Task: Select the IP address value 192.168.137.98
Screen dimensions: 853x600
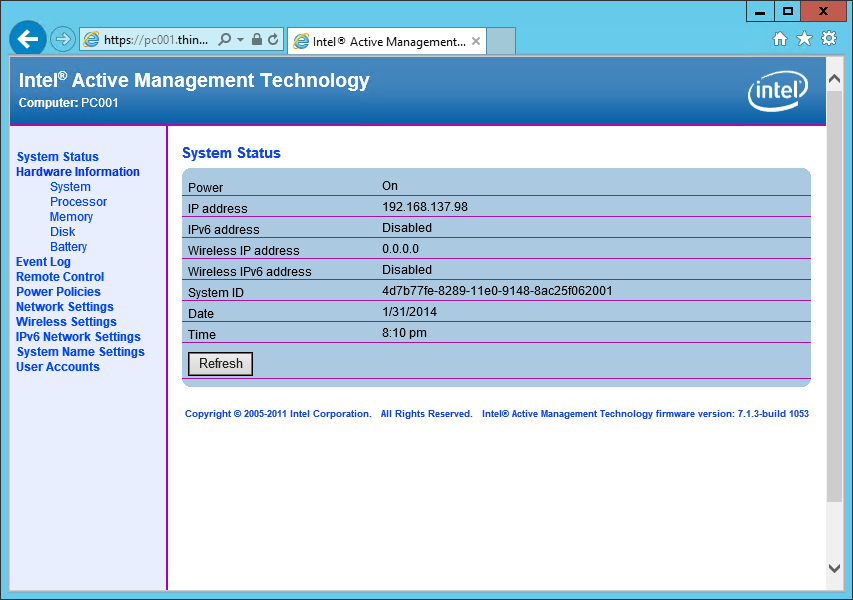Action: [x=425, y=207]
